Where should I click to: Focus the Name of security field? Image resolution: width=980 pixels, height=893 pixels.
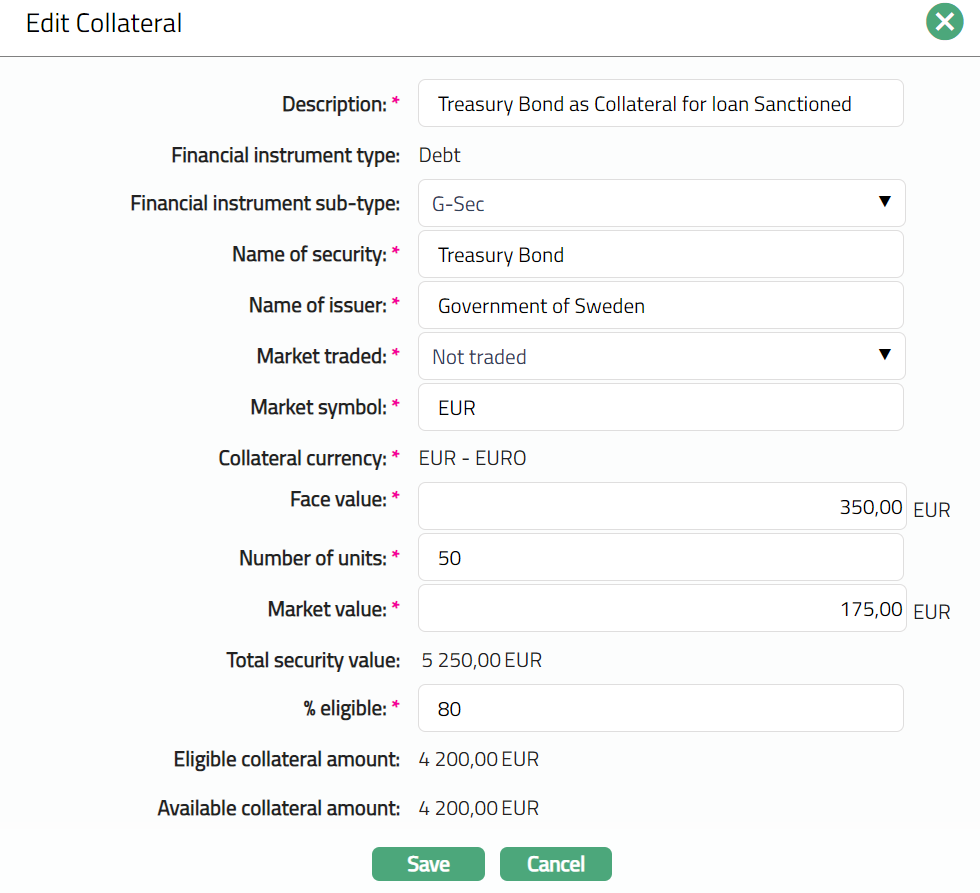[660, 255]
